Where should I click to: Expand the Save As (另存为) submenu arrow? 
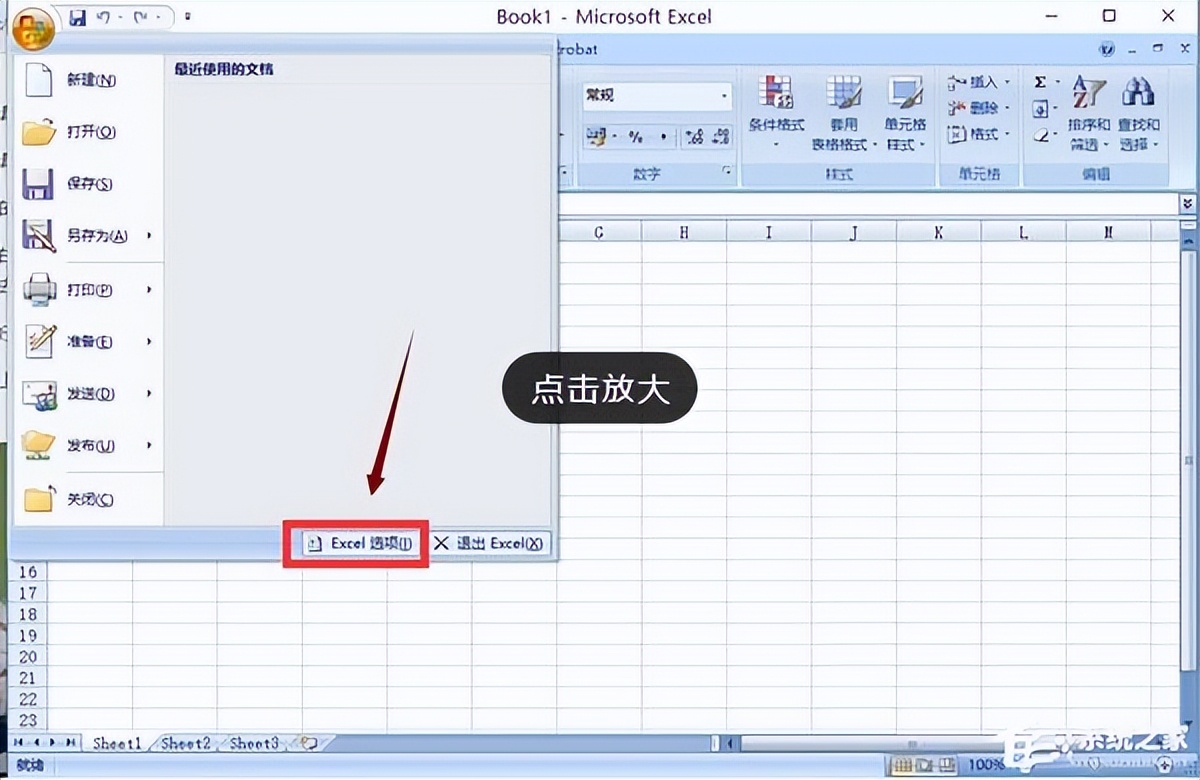(149, 236)
